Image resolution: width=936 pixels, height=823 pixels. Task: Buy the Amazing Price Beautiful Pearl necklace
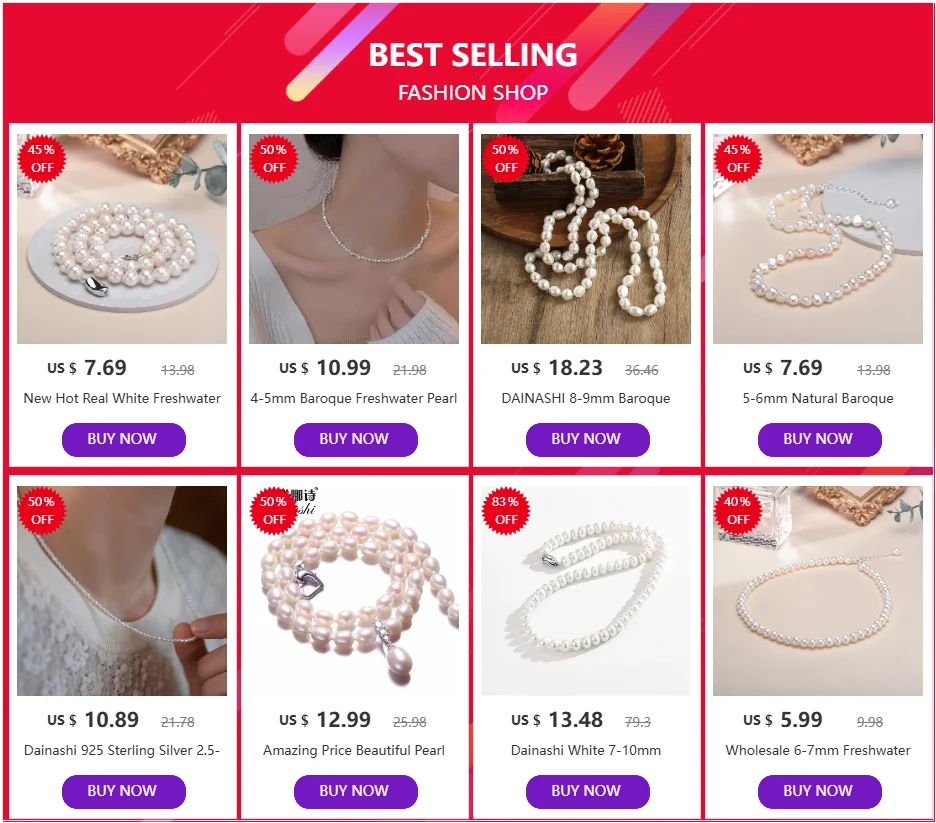[356, 792]
